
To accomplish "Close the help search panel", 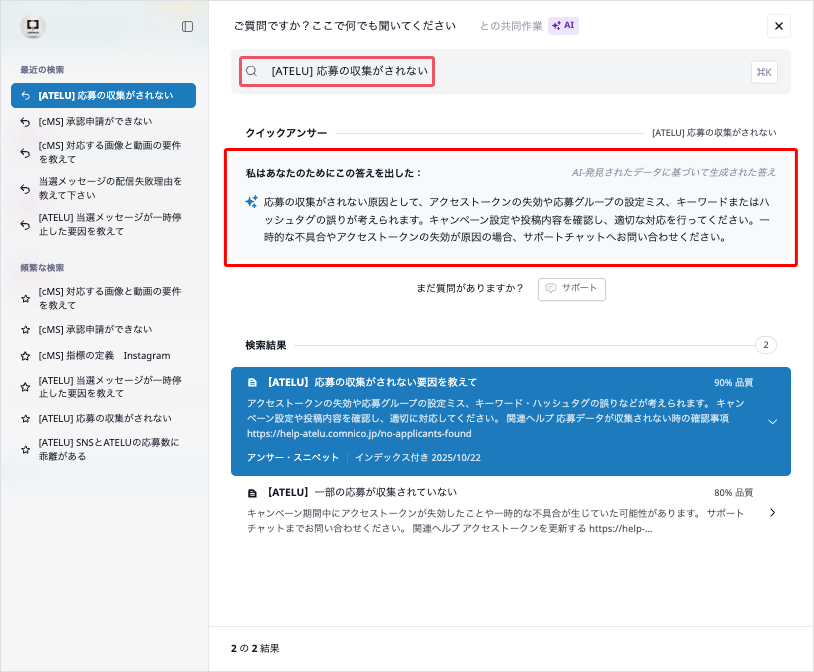I will [779, 26].
